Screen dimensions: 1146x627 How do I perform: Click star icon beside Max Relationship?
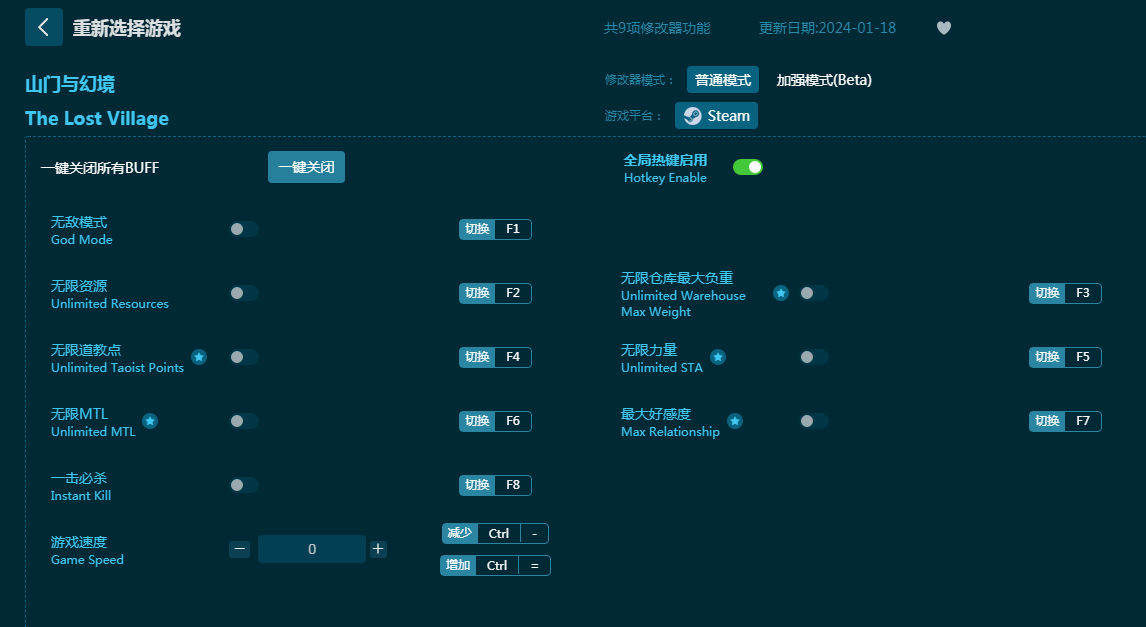click(x=735, y=421)
